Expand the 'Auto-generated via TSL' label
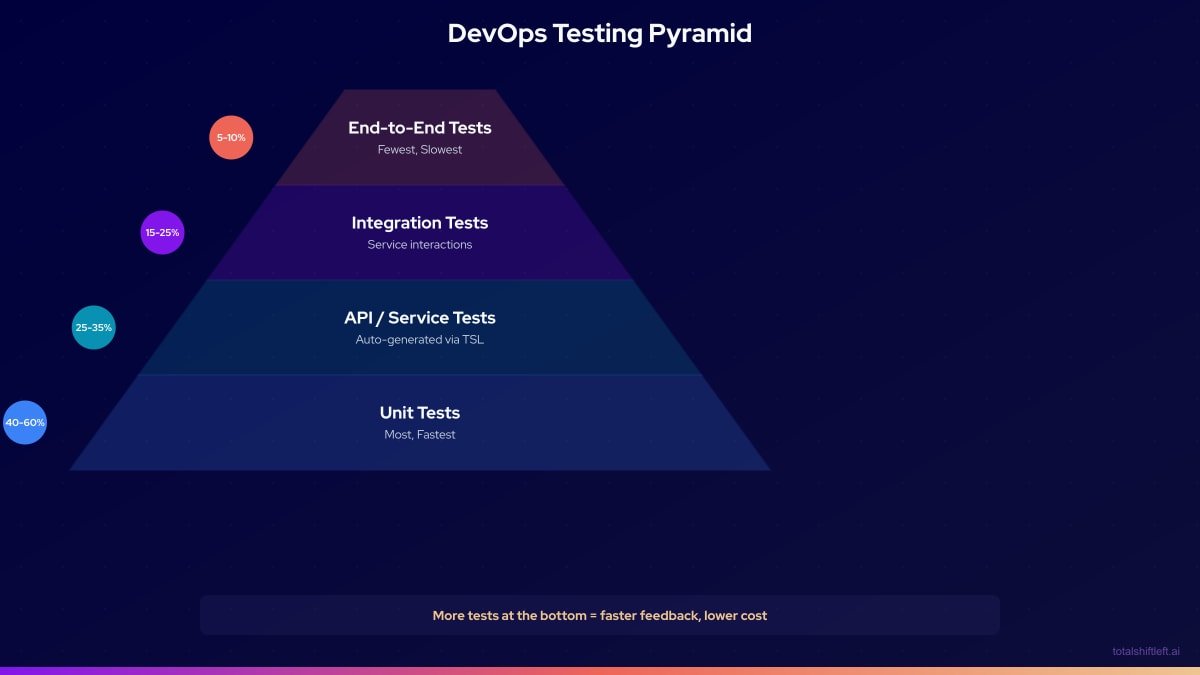1200x675 pixels. click(419, 339)
